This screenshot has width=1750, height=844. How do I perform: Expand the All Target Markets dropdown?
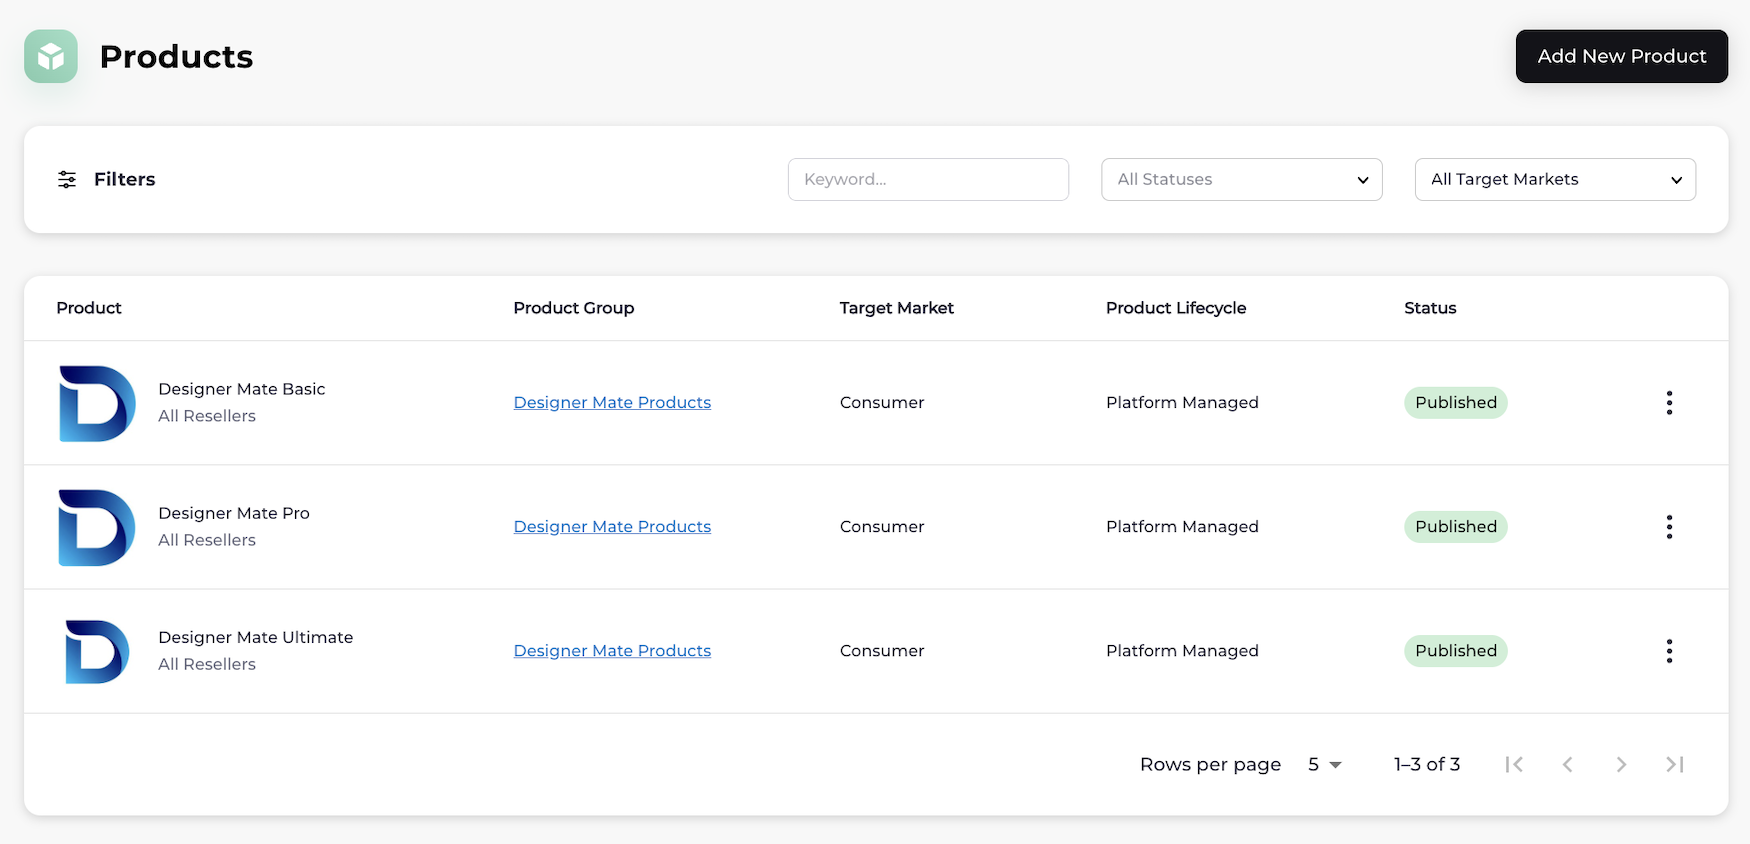pyautogui.click(x=1555, y=179)
